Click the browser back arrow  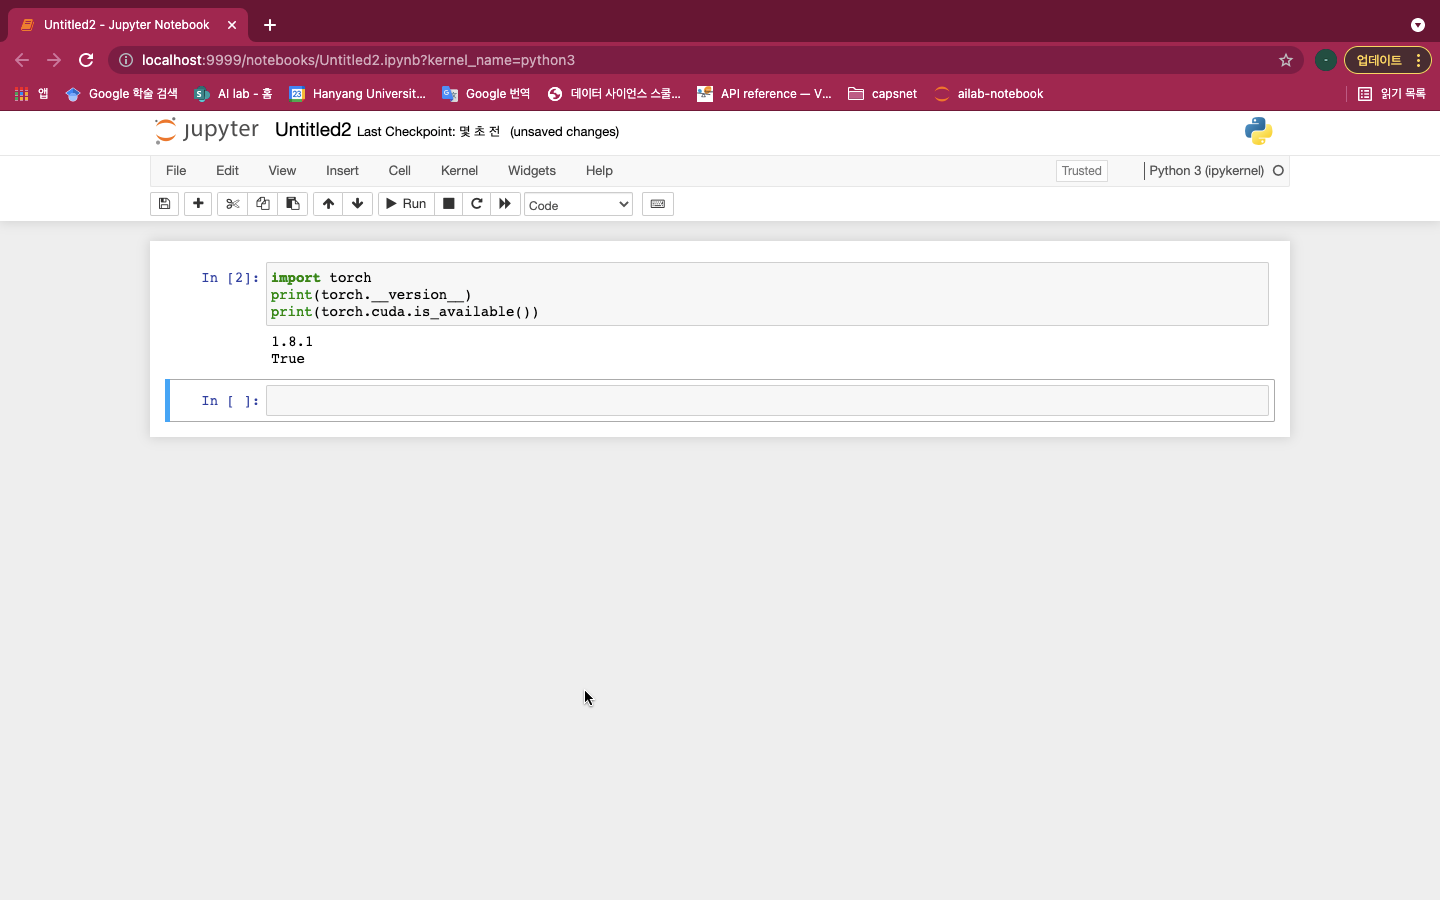point(22,60)
